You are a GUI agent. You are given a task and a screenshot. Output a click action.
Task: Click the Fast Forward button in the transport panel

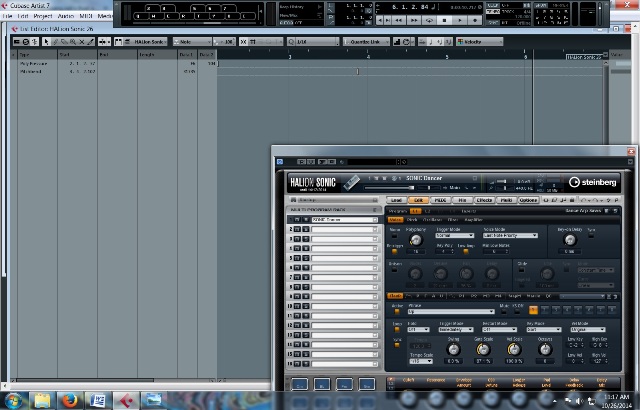point(414,20)
